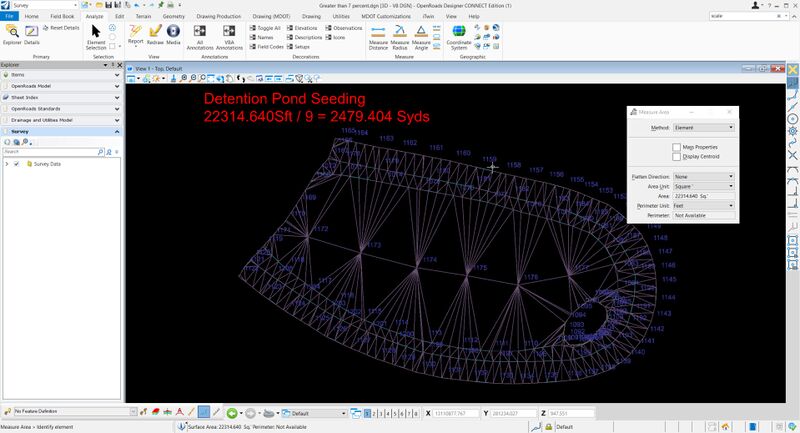Open the Method dropdown in Measure Area
The width and height of the screenshot is (800, 433).
point(704,128)
